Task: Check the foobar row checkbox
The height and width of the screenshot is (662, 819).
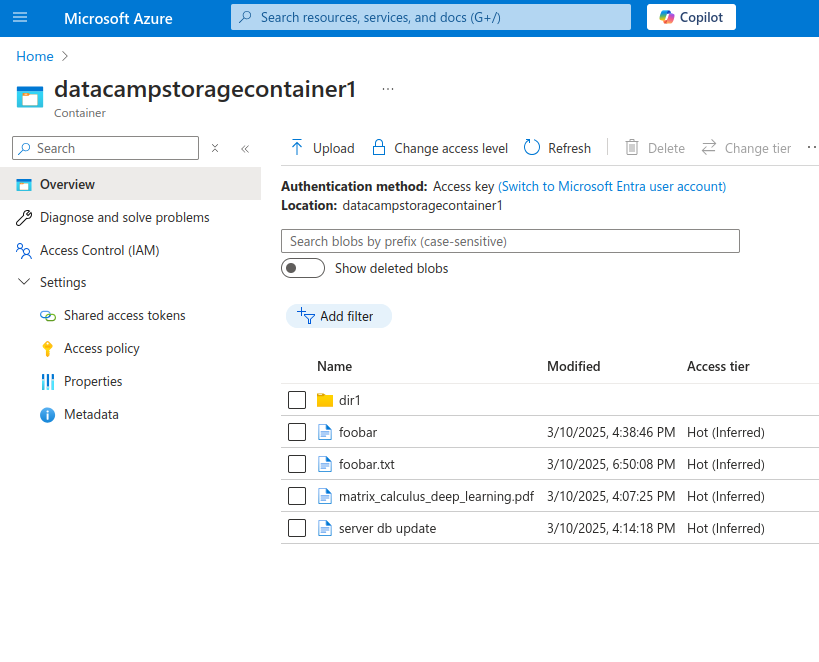Action: [x=297, y=432]
